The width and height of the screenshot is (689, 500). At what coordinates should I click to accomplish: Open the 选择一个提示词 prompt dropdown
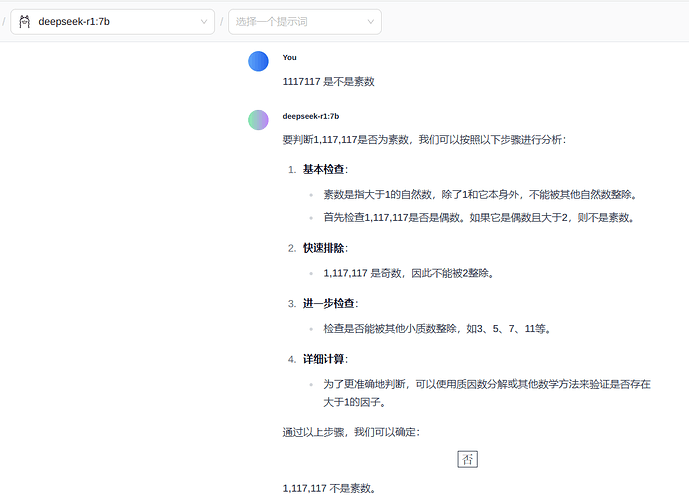[x=305, y=22]
